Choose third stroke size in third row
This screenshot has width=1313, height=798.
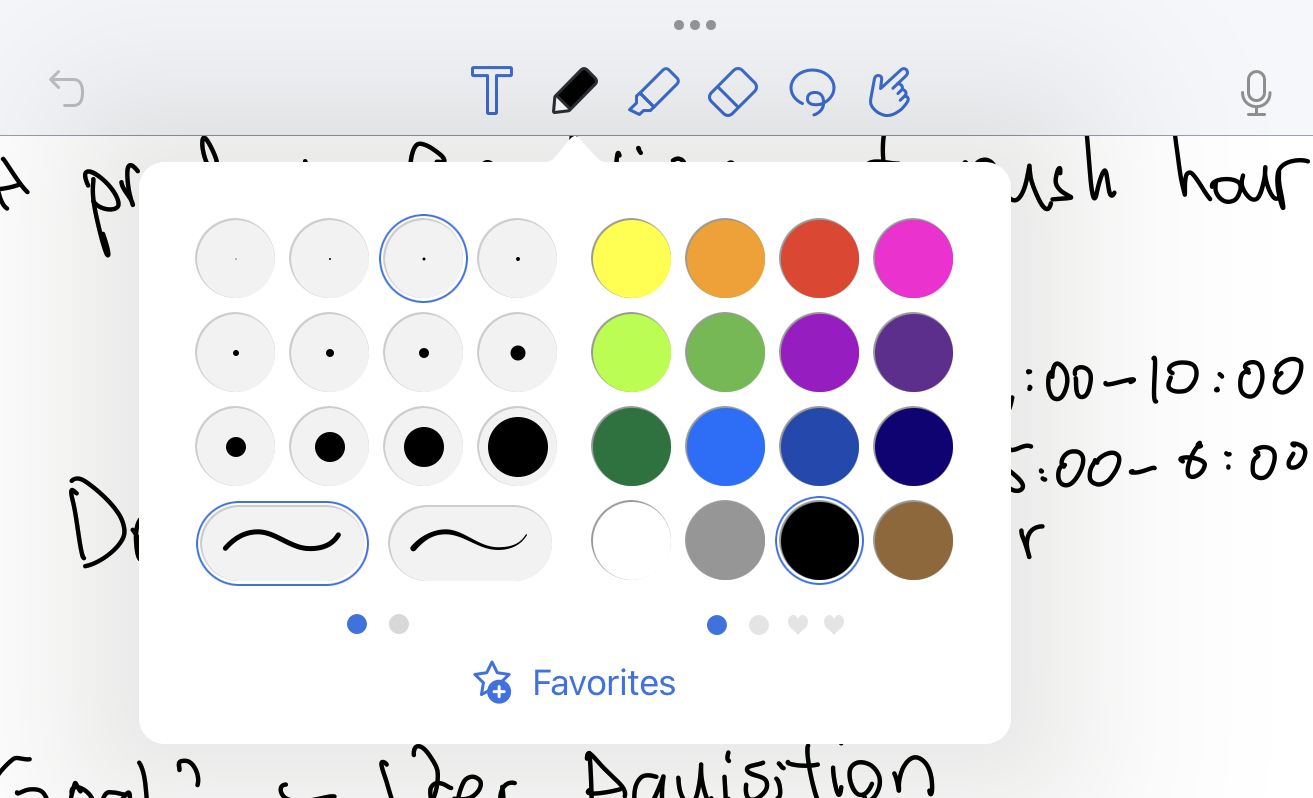tap(423, 447)
